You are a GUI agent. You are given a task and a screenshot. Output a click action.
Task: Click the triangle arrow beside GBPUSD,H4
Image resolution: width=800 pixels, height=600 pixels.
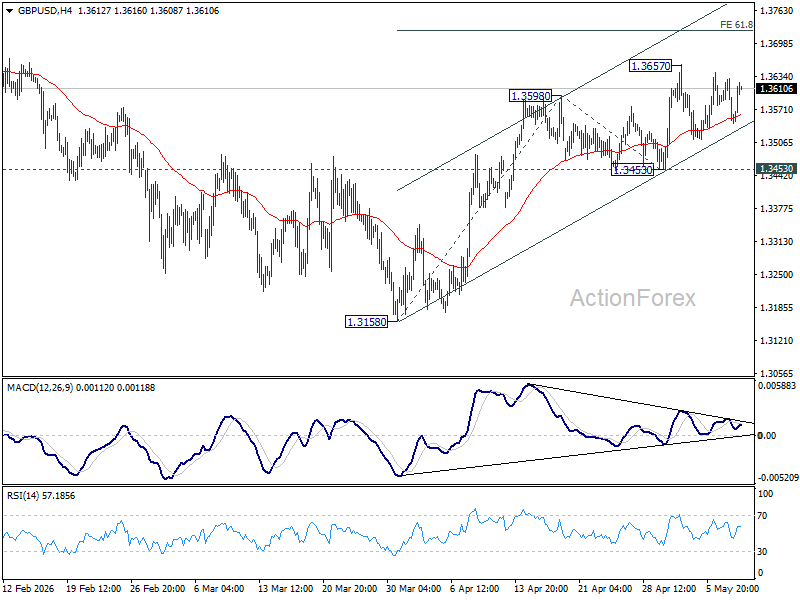(9, 11)
